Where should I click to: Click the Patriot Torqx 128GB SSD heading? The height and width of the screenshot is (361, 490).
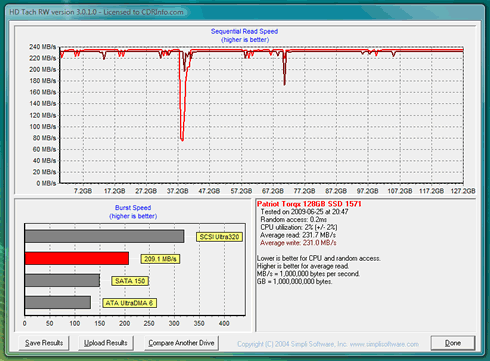[309, 204]
